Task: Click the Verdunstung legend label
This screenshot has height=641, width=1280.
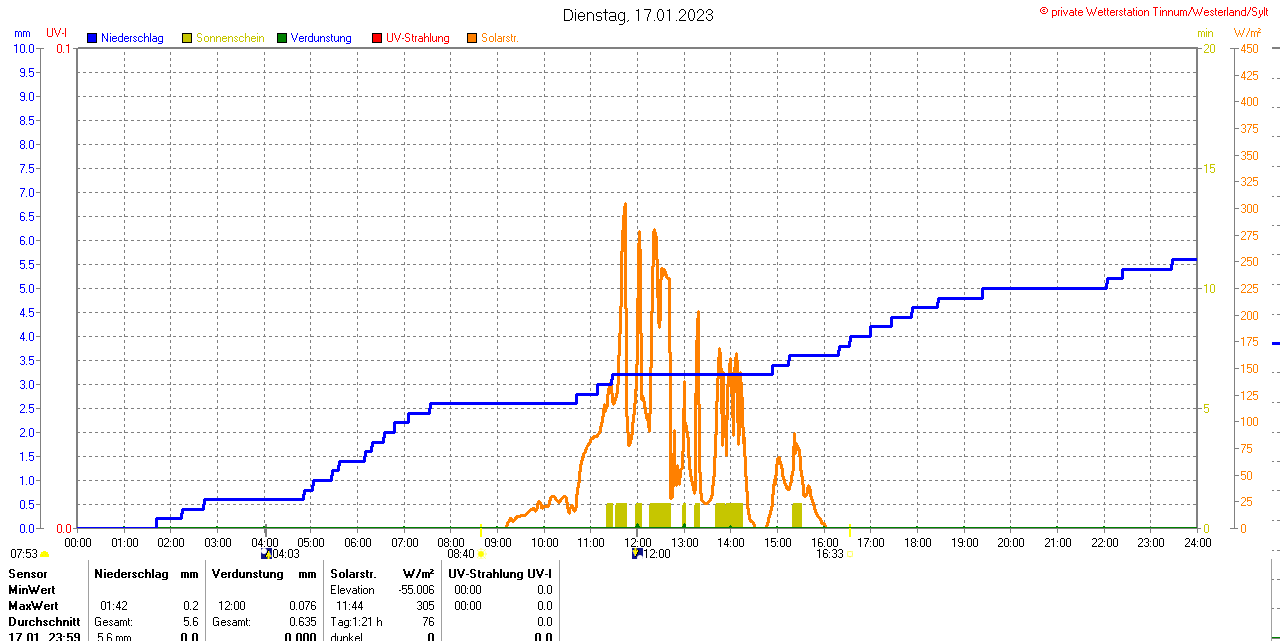Action: pyautogui.click(x=321, y=38)
